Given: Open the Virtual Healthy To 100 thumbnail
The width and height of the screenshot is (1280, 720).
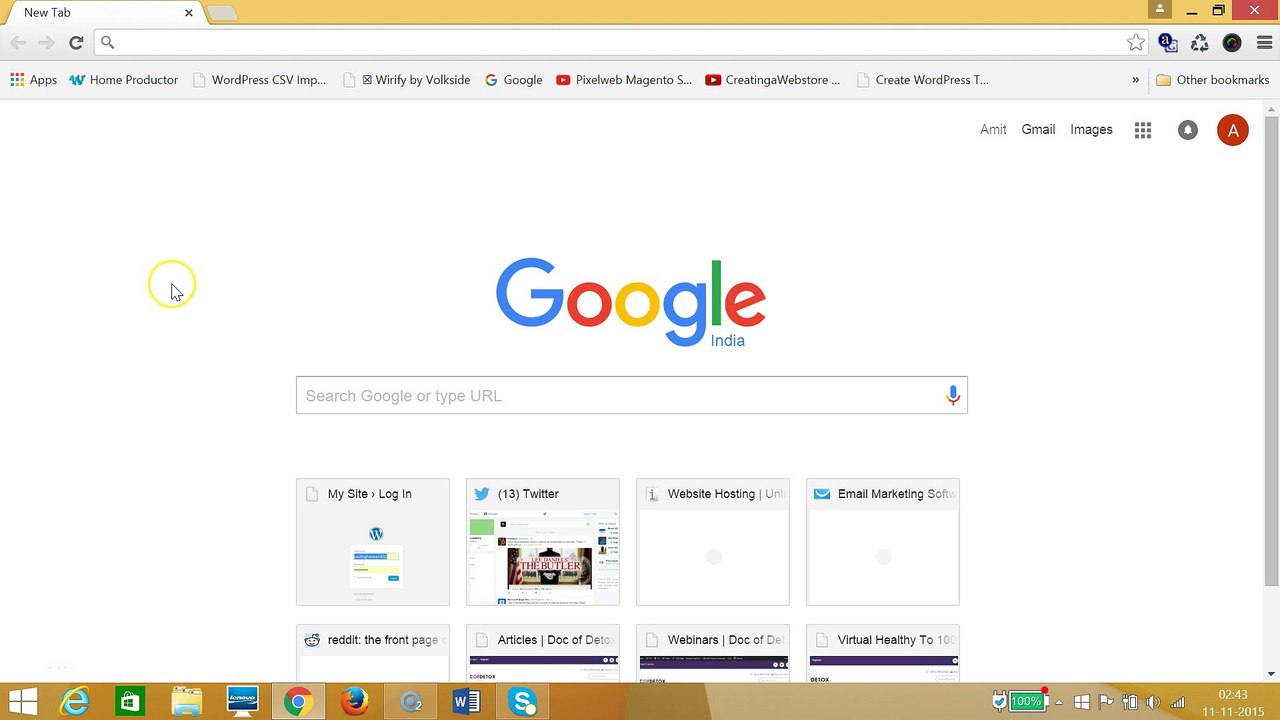Looking at the screenshot, I should (883, 653).
